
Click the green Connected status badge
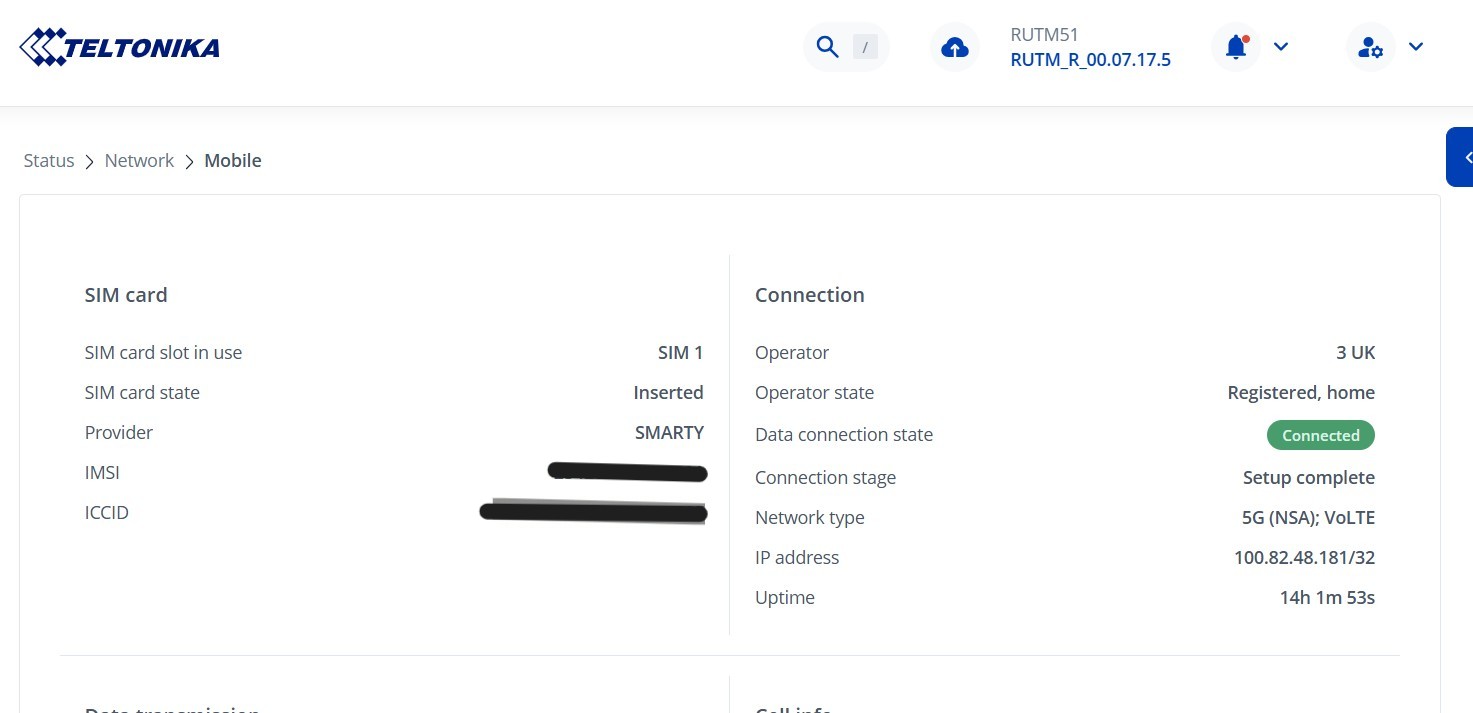[1320, 435]
